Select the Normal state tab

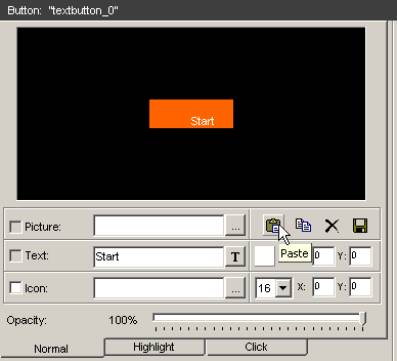(x=51, y=349)
